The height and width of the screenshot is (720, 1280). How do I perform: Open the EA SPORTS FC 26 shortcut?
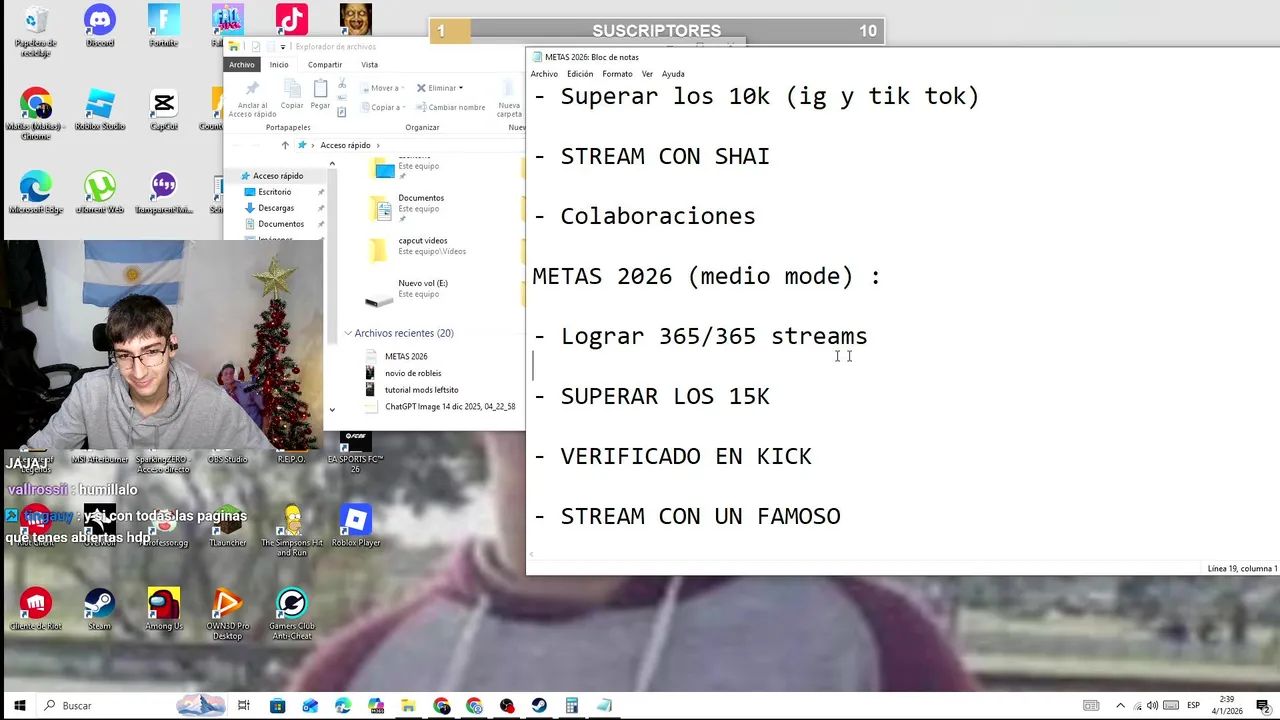point(356,453)
